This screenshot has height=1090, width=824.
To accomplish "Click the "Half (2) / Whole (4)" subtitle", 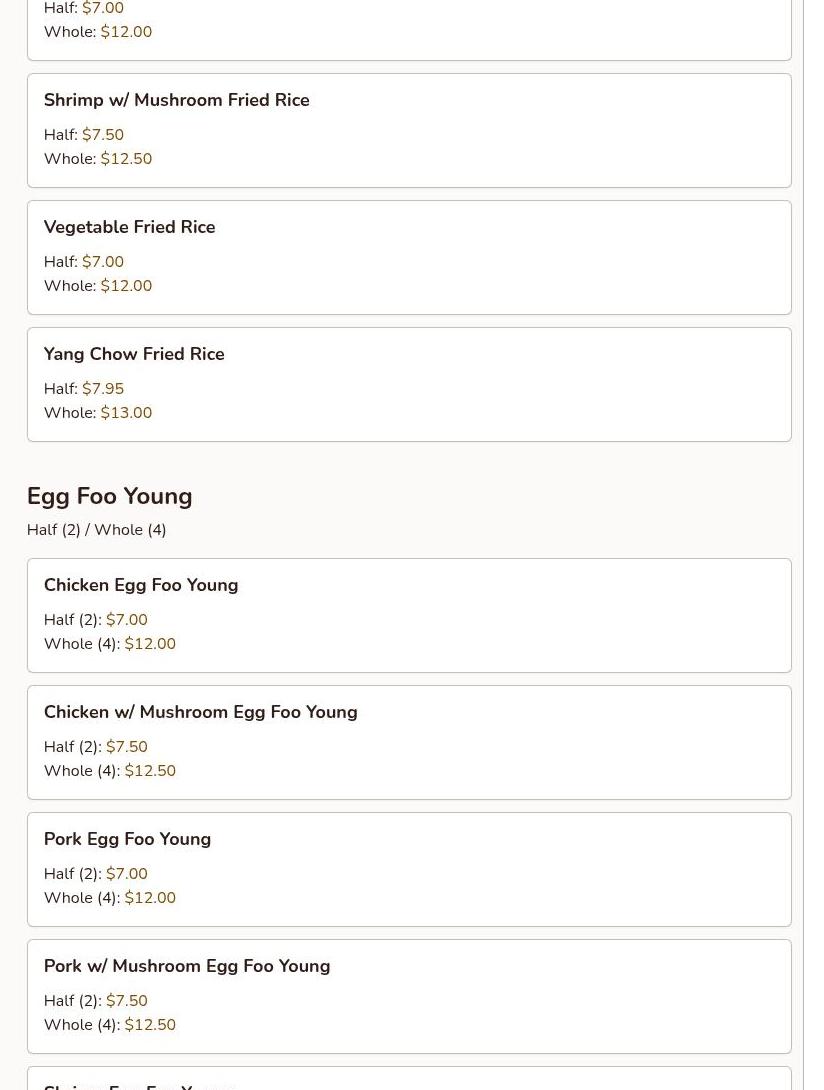I will [96, 530].
